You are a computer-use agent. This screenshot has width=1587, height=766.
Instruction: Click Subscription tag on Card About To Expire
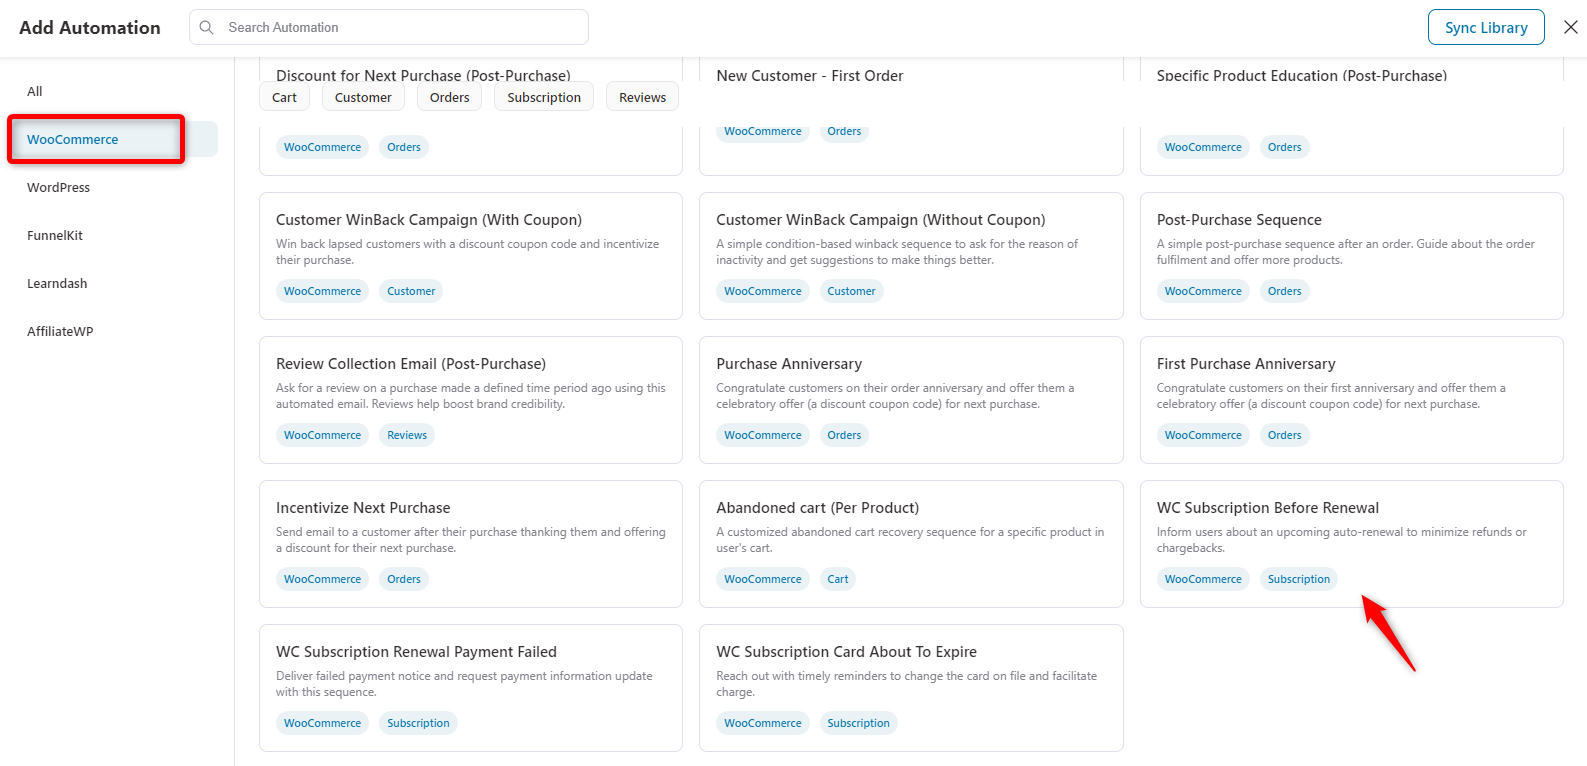pos(858,723)
